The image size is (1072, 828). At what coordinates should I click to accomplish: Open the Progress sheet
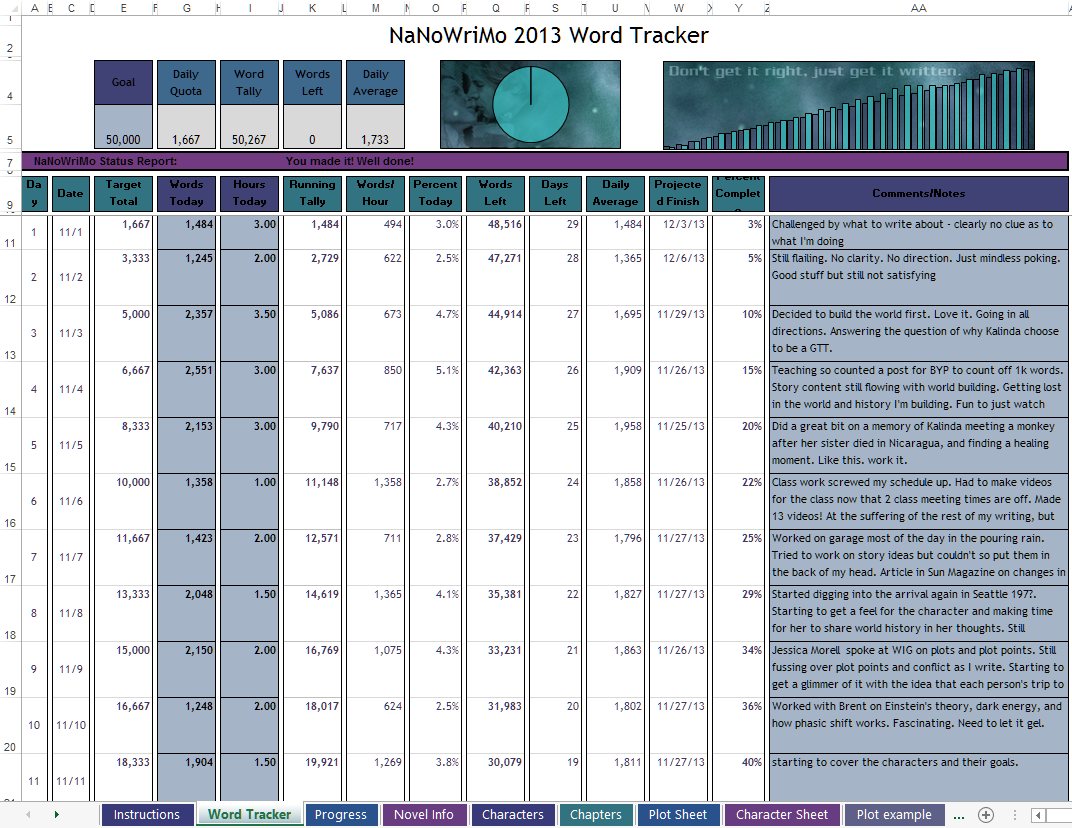(x=342, y=814)
